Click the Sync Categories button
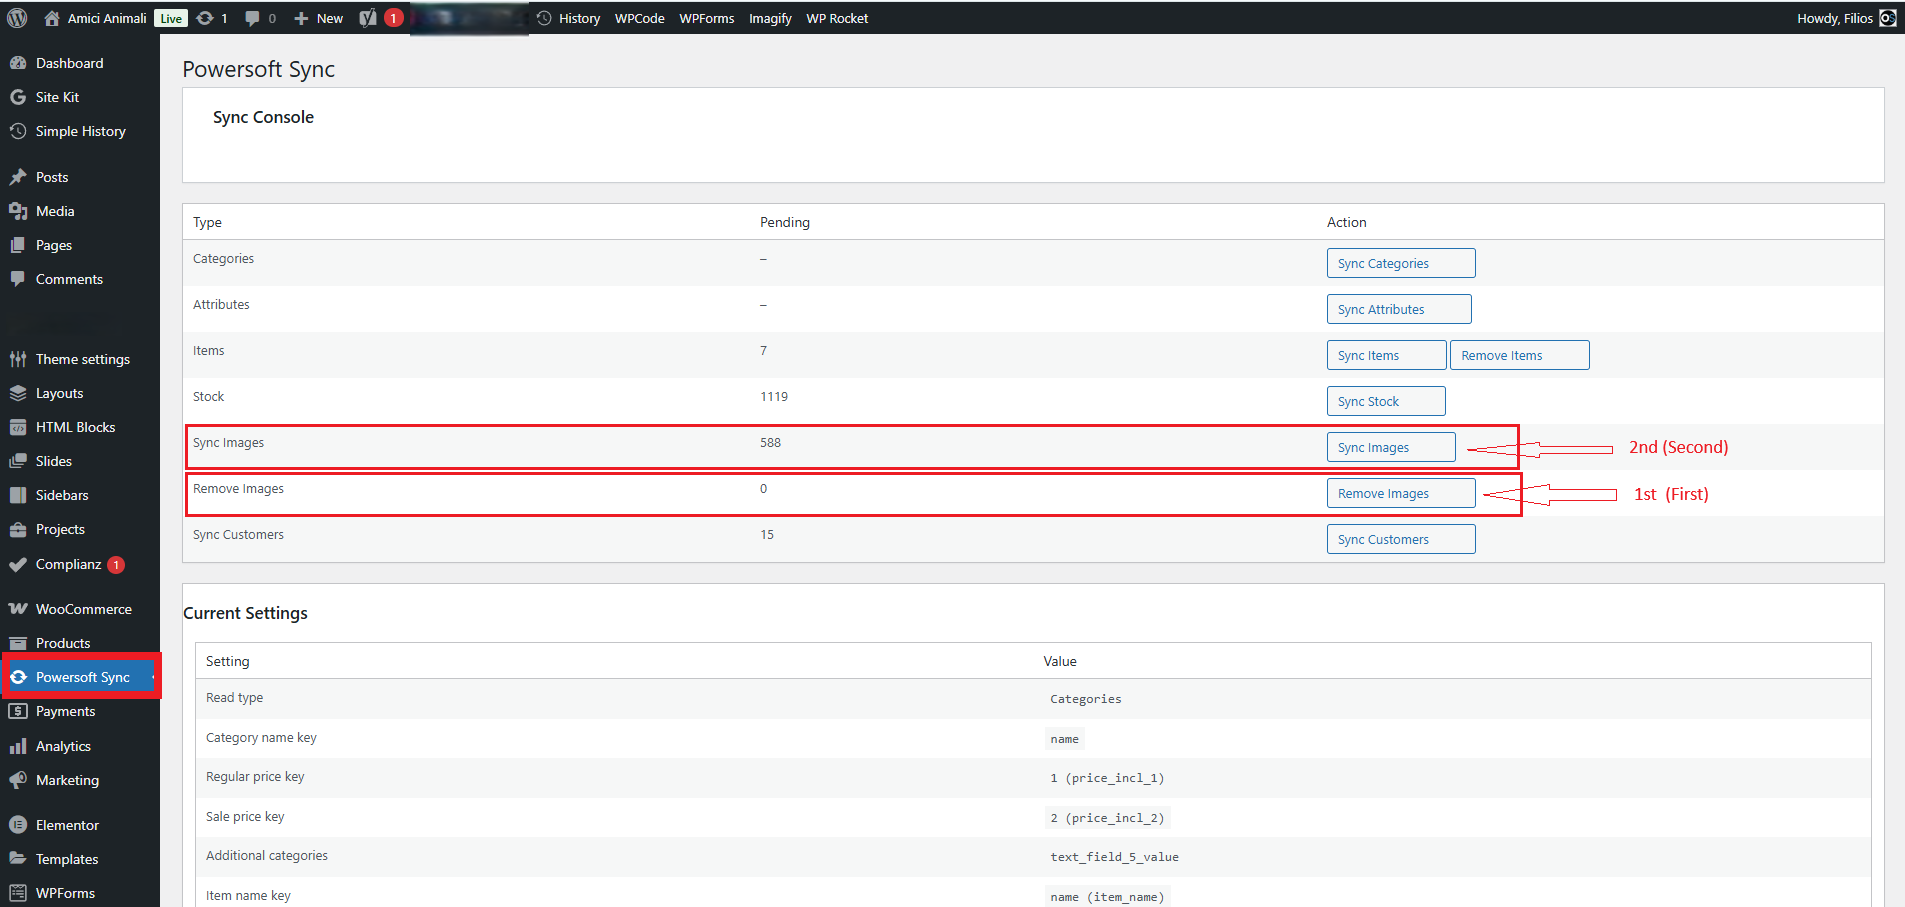The width and height of the screenshot is (1905, 907). point(1400,263)
